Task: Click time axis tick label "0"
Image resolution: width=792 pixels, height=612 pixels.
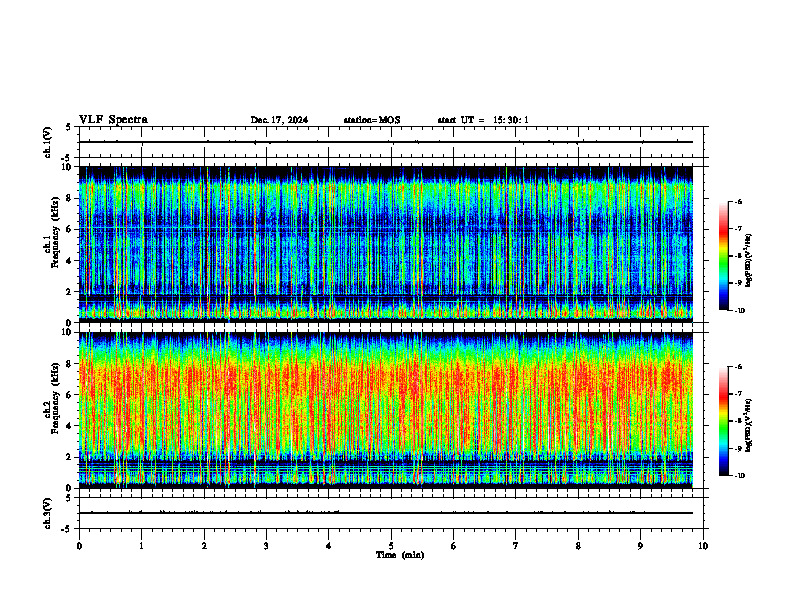Action: (x=79, y=546)
